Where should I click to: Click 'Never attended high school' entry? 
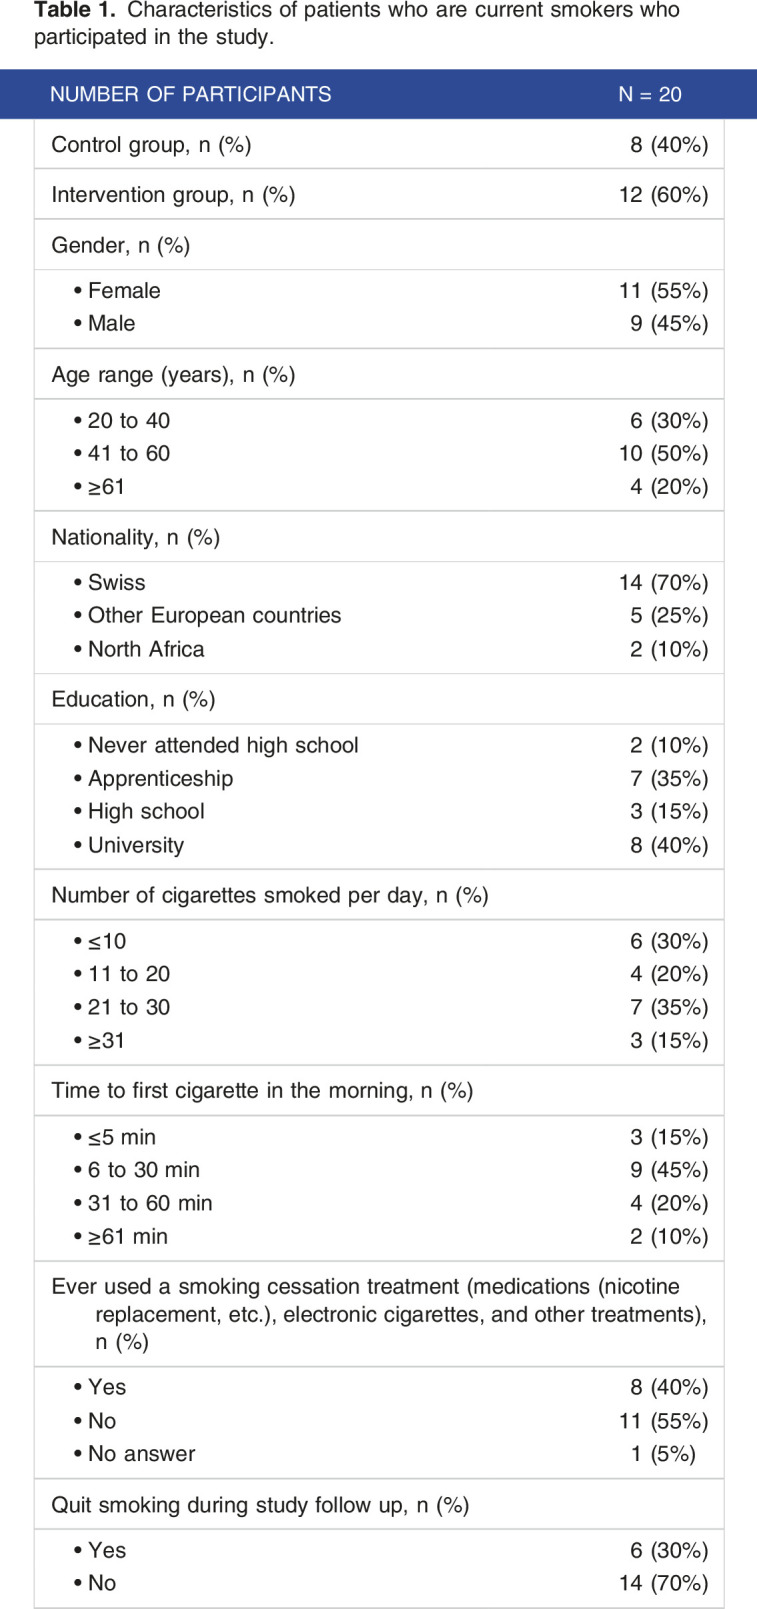click(223, 746)
